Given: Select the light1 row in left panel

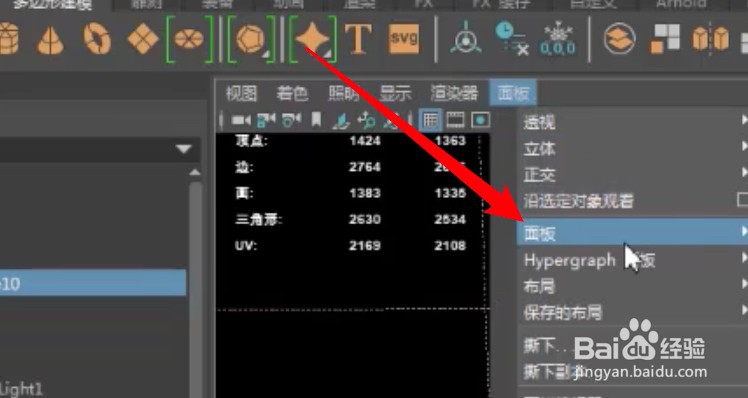Looking at the screenshot, I should click(x=21, y=389).
